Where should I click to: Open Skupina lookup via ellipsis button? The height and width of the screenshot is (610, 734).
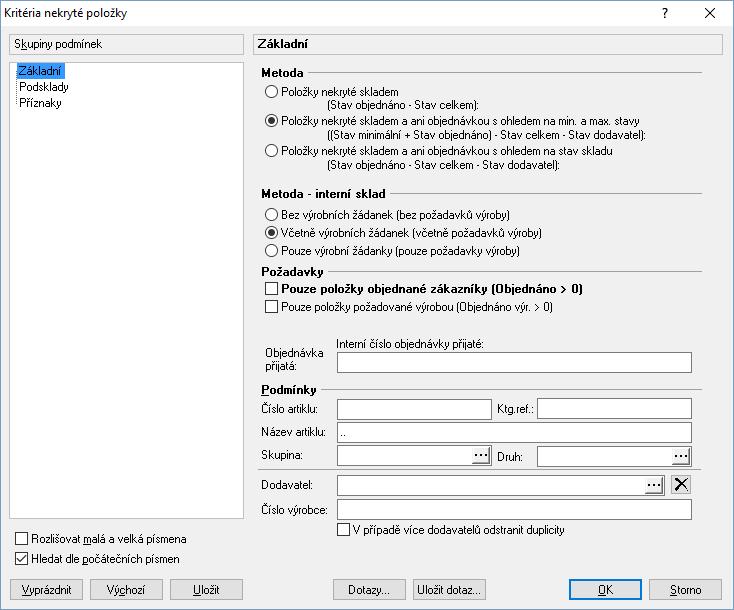click(x=481, y=455)
